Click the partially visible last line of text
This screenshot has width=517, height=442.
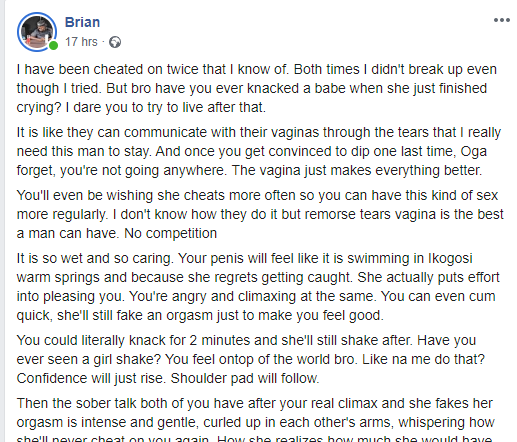click(x=254, y=438)
